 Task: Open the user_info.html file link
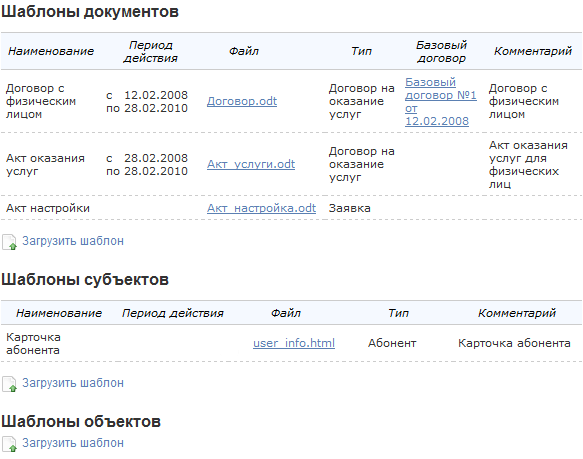[x=294, y=343]
